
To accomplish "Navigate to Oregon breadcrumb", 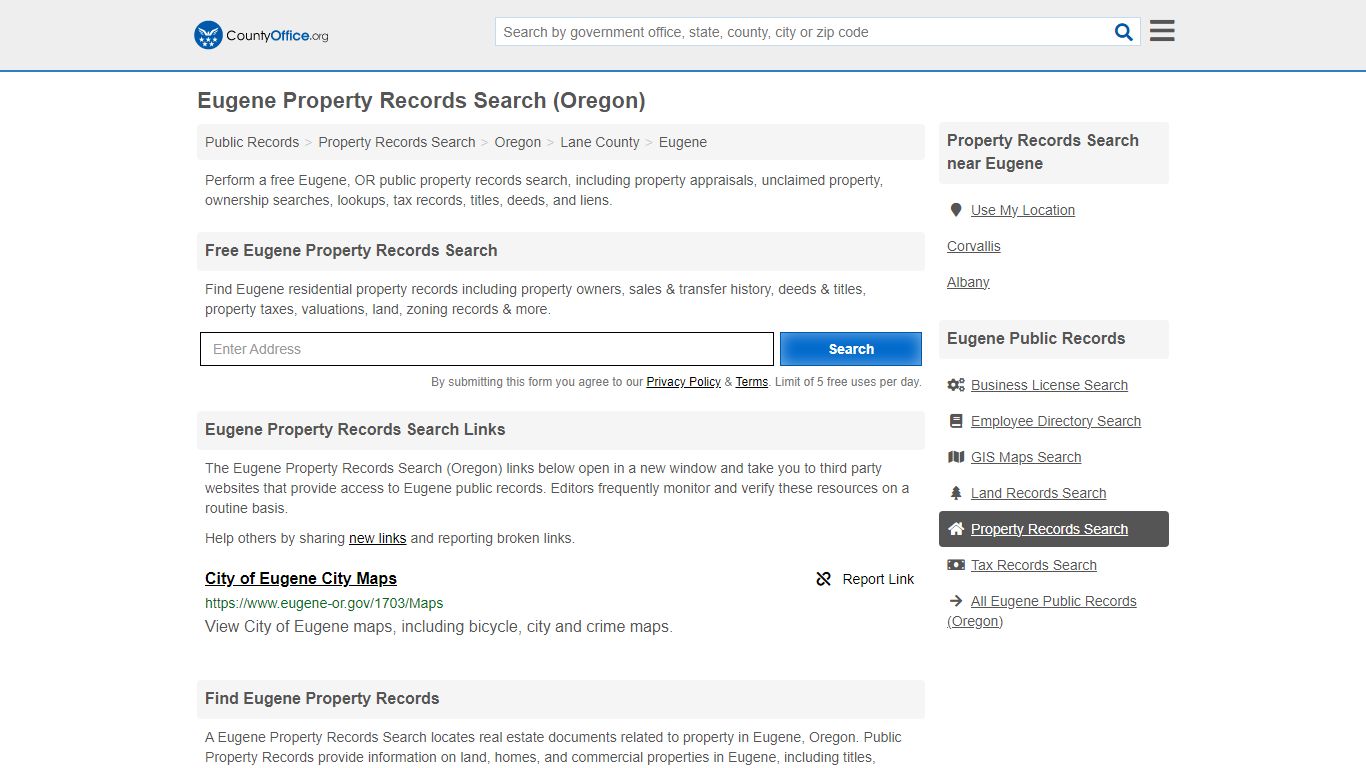I will pyautogui.click(x=518, y=142).
